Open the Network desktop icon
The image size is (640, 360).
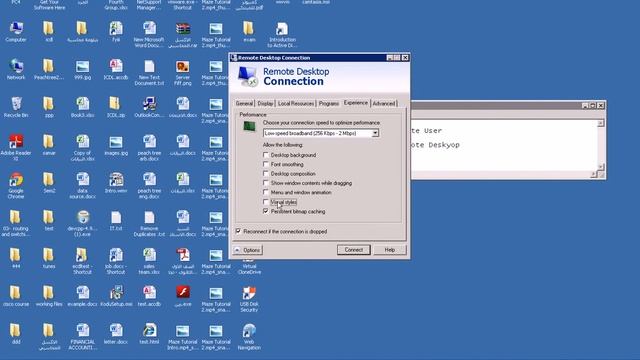16,69
